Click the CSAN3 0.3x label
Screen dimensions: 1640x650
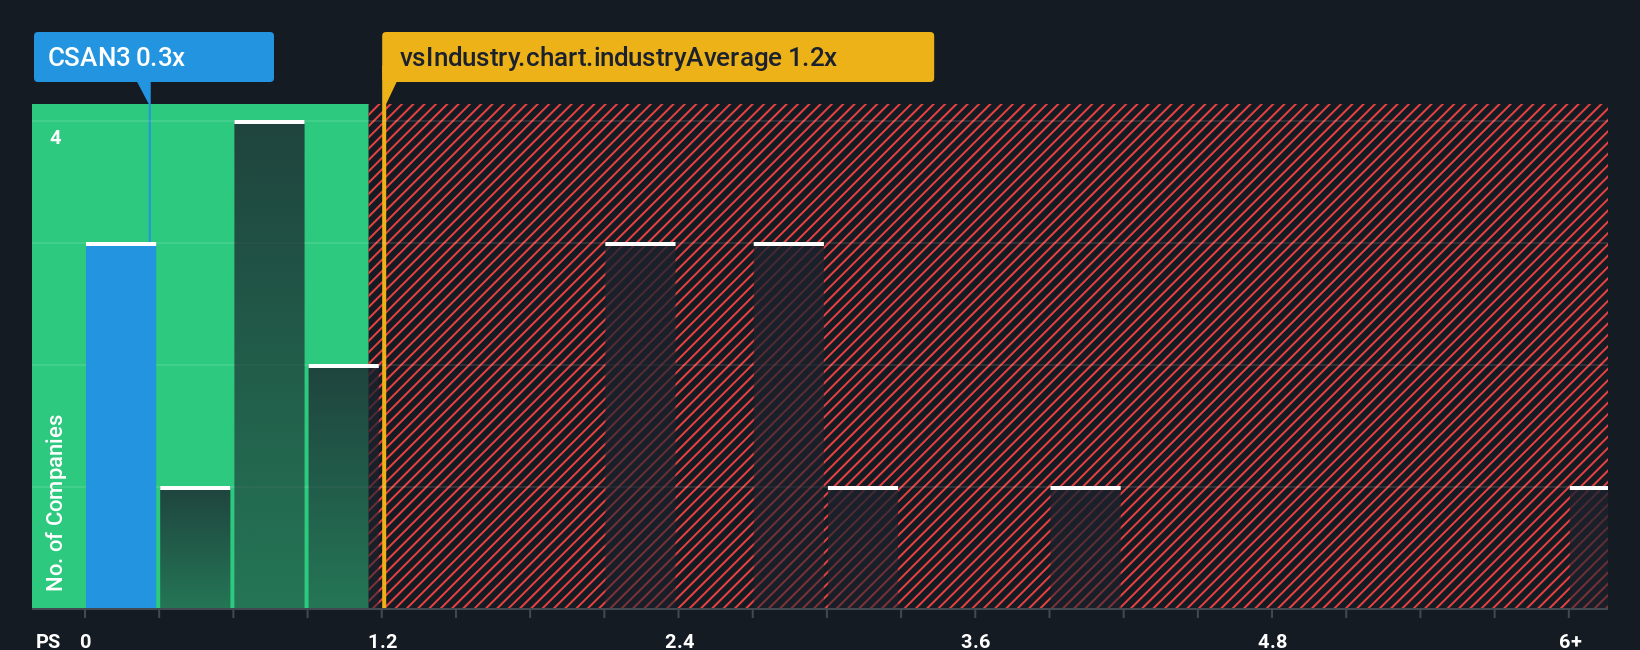pyautogui.click(x=153, y=57)
